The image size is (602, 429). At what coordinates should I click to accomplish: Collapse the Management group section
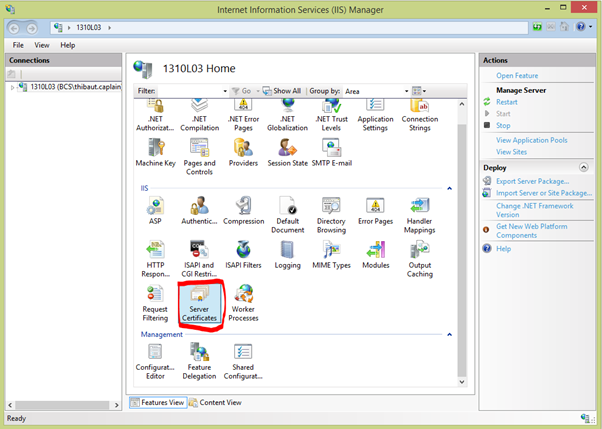[x=449, y=335]
